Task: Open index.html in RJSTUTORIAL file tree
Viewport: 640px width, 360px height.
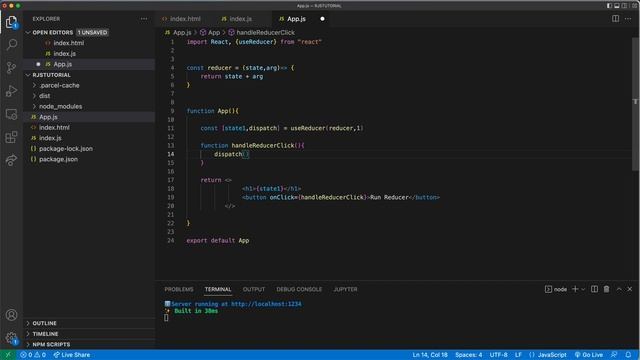Action: tap(54, 128)
